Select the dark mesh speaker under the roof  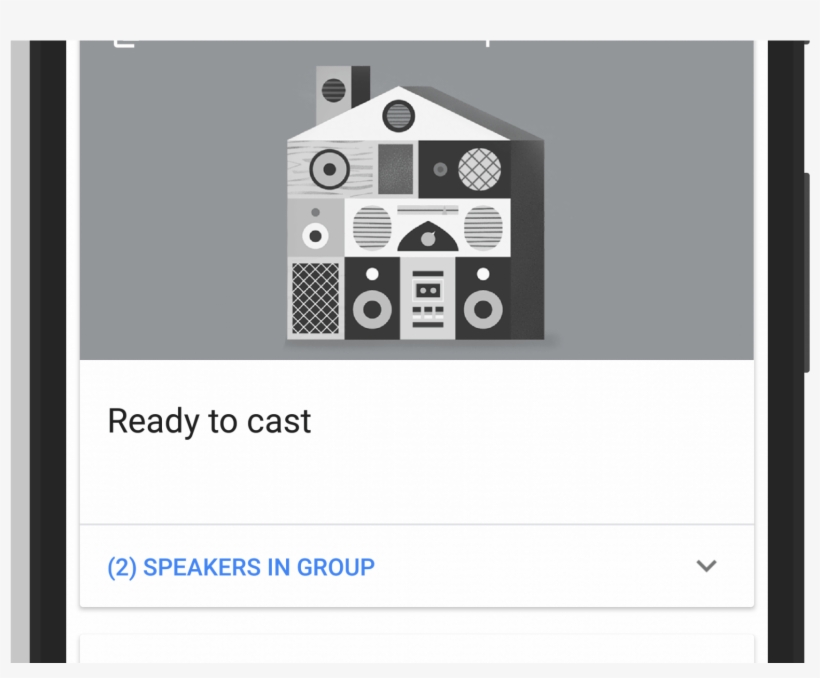click(x=477, y=168)
